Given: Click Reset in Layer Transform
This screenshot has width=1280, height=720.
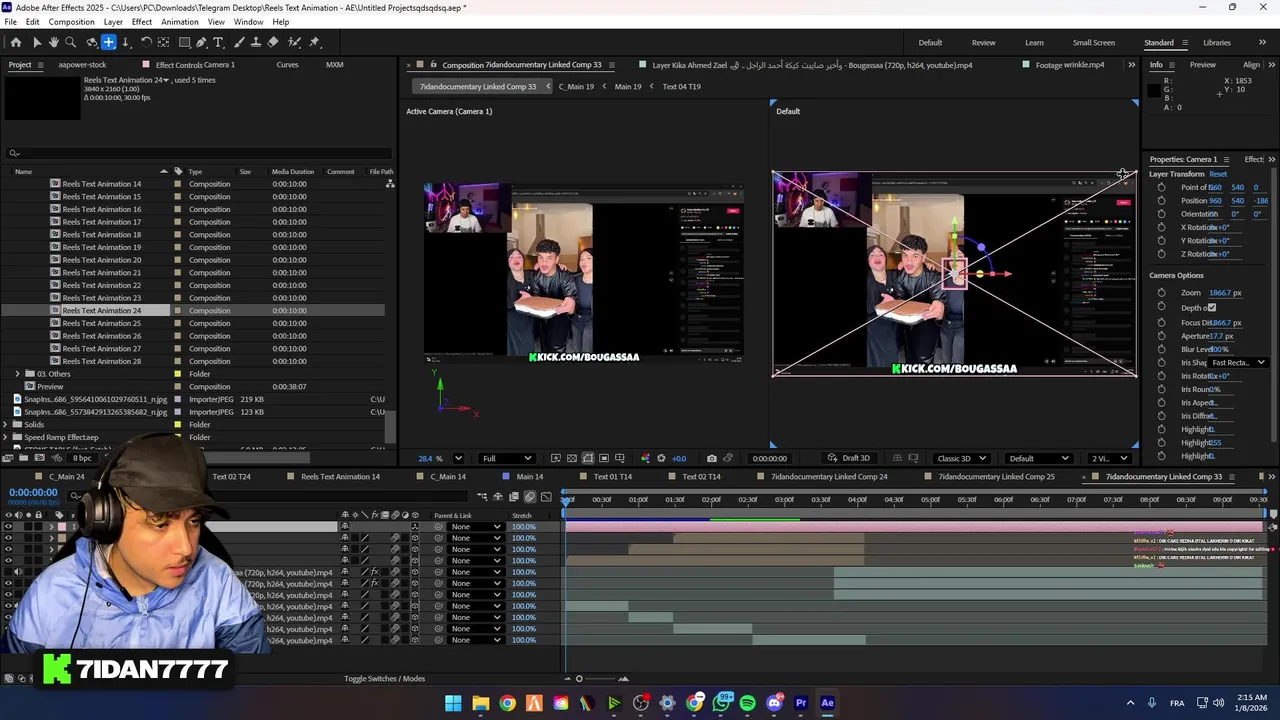Looking at the screenshot, I should (1218, 174).
